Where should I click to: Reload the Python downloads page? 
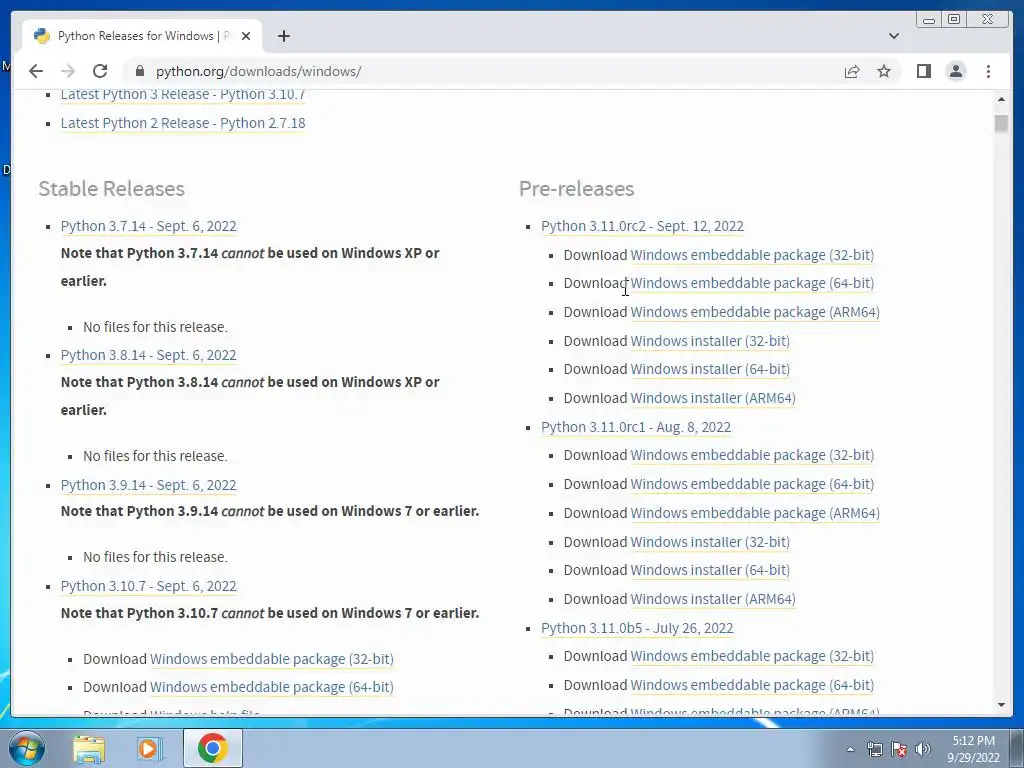pyautogui.click(x=100, y=71)
